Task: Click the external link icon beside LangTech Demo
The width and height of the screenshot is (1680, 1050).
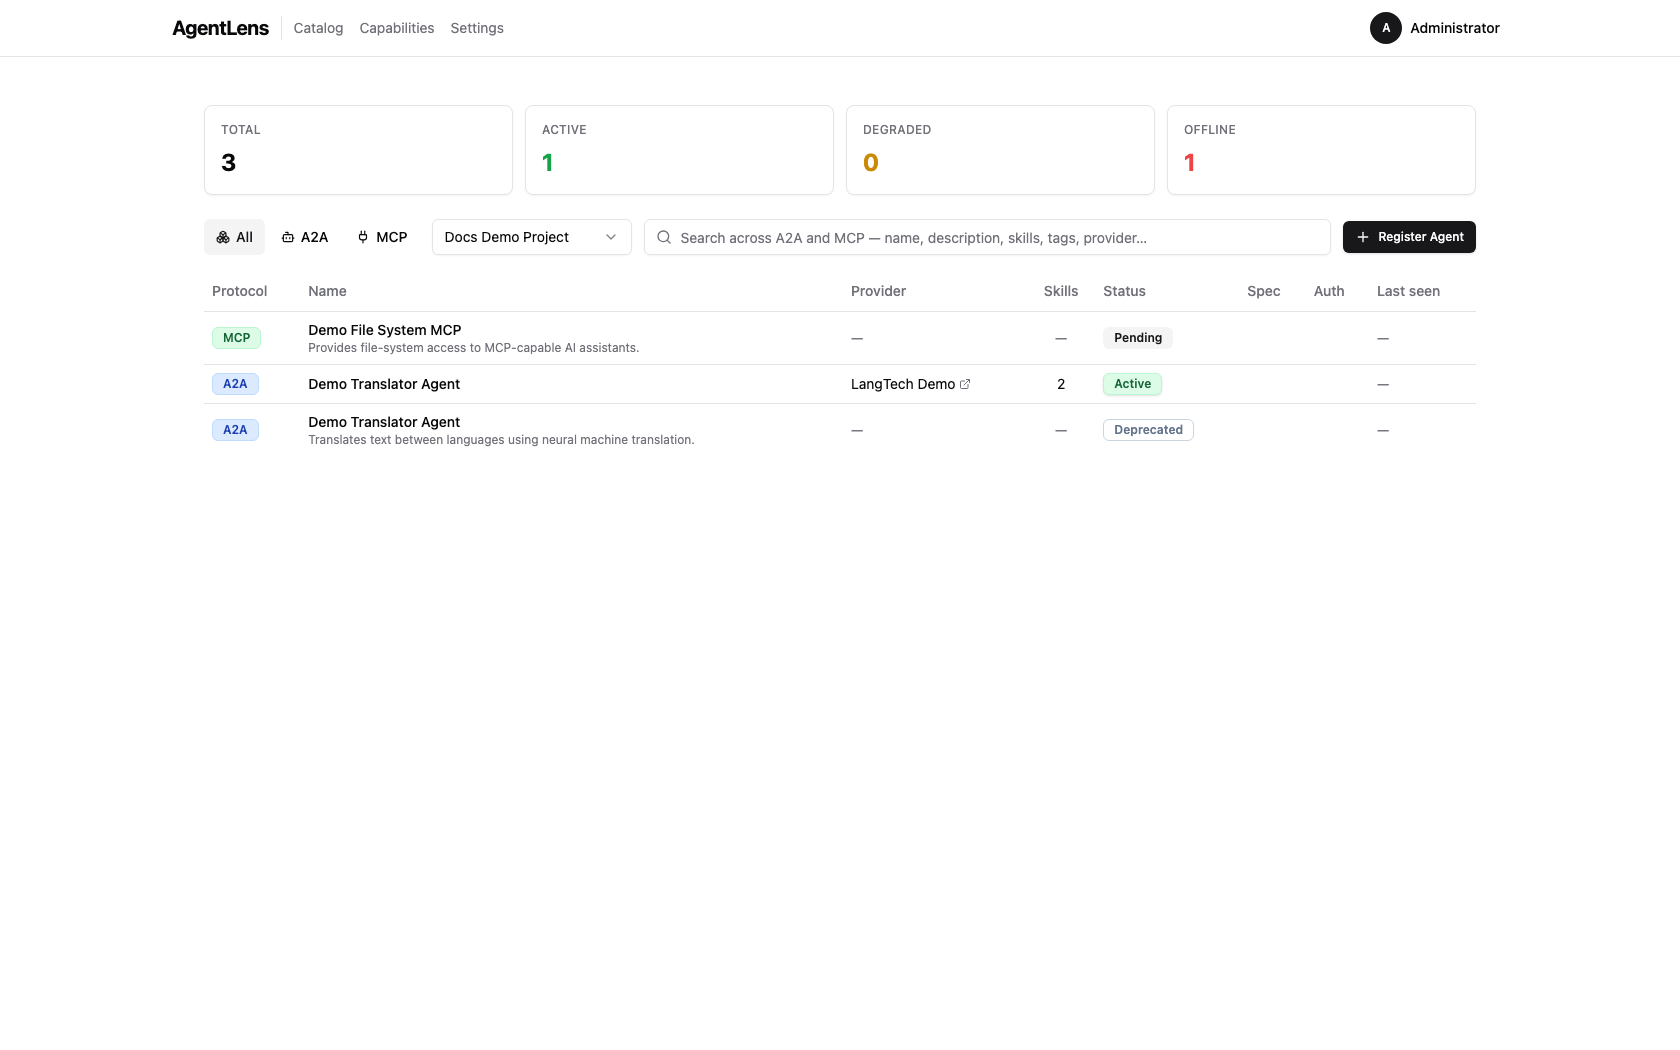Action: [x=965, y=384]
